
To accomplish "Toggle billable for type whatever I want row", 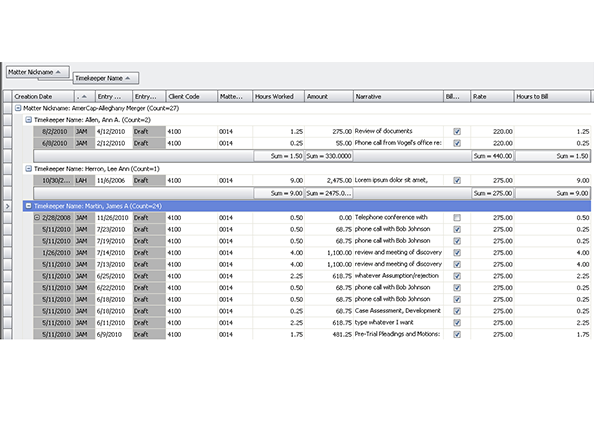I will click(x=457, y=323).
